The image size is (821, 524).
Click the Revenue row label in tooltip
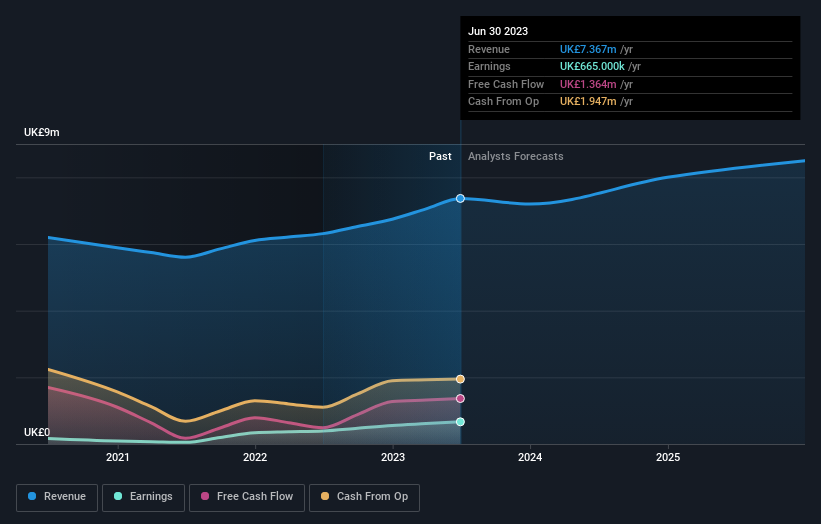(489, 49)
